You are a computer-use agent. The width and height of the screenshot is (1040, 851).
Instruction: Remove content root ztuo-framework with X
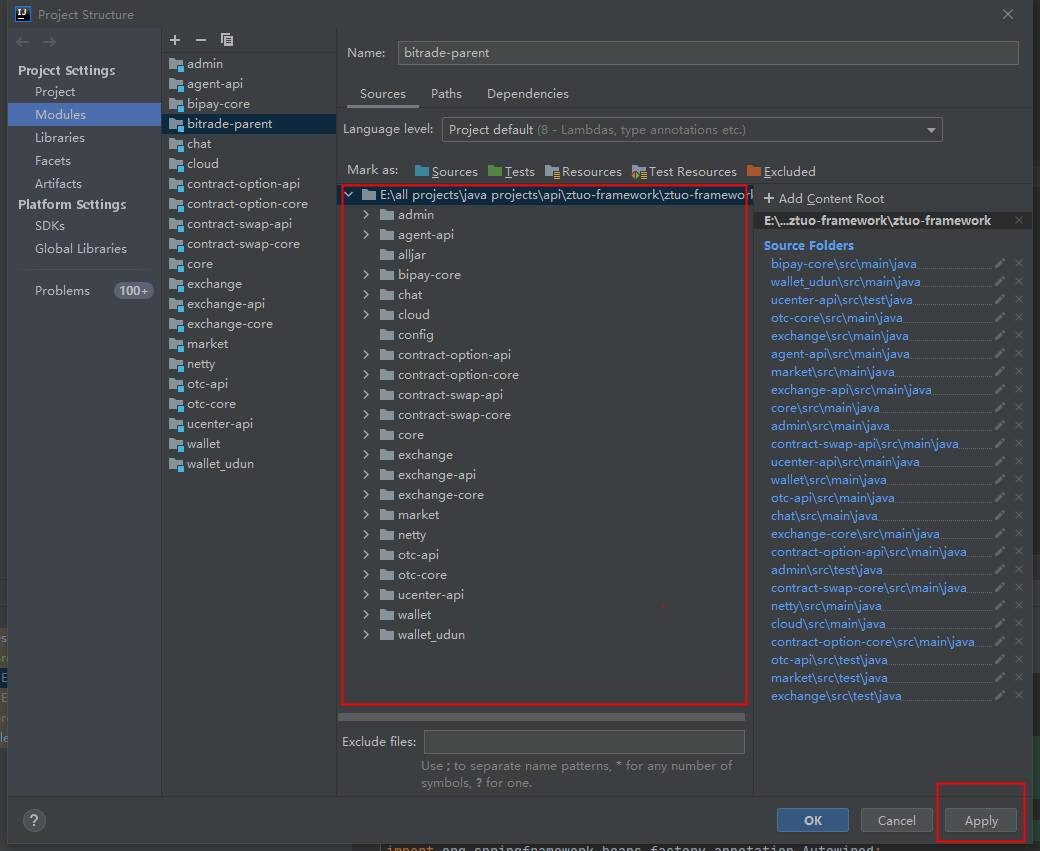pyautogui.click(x=1019, y=220)
